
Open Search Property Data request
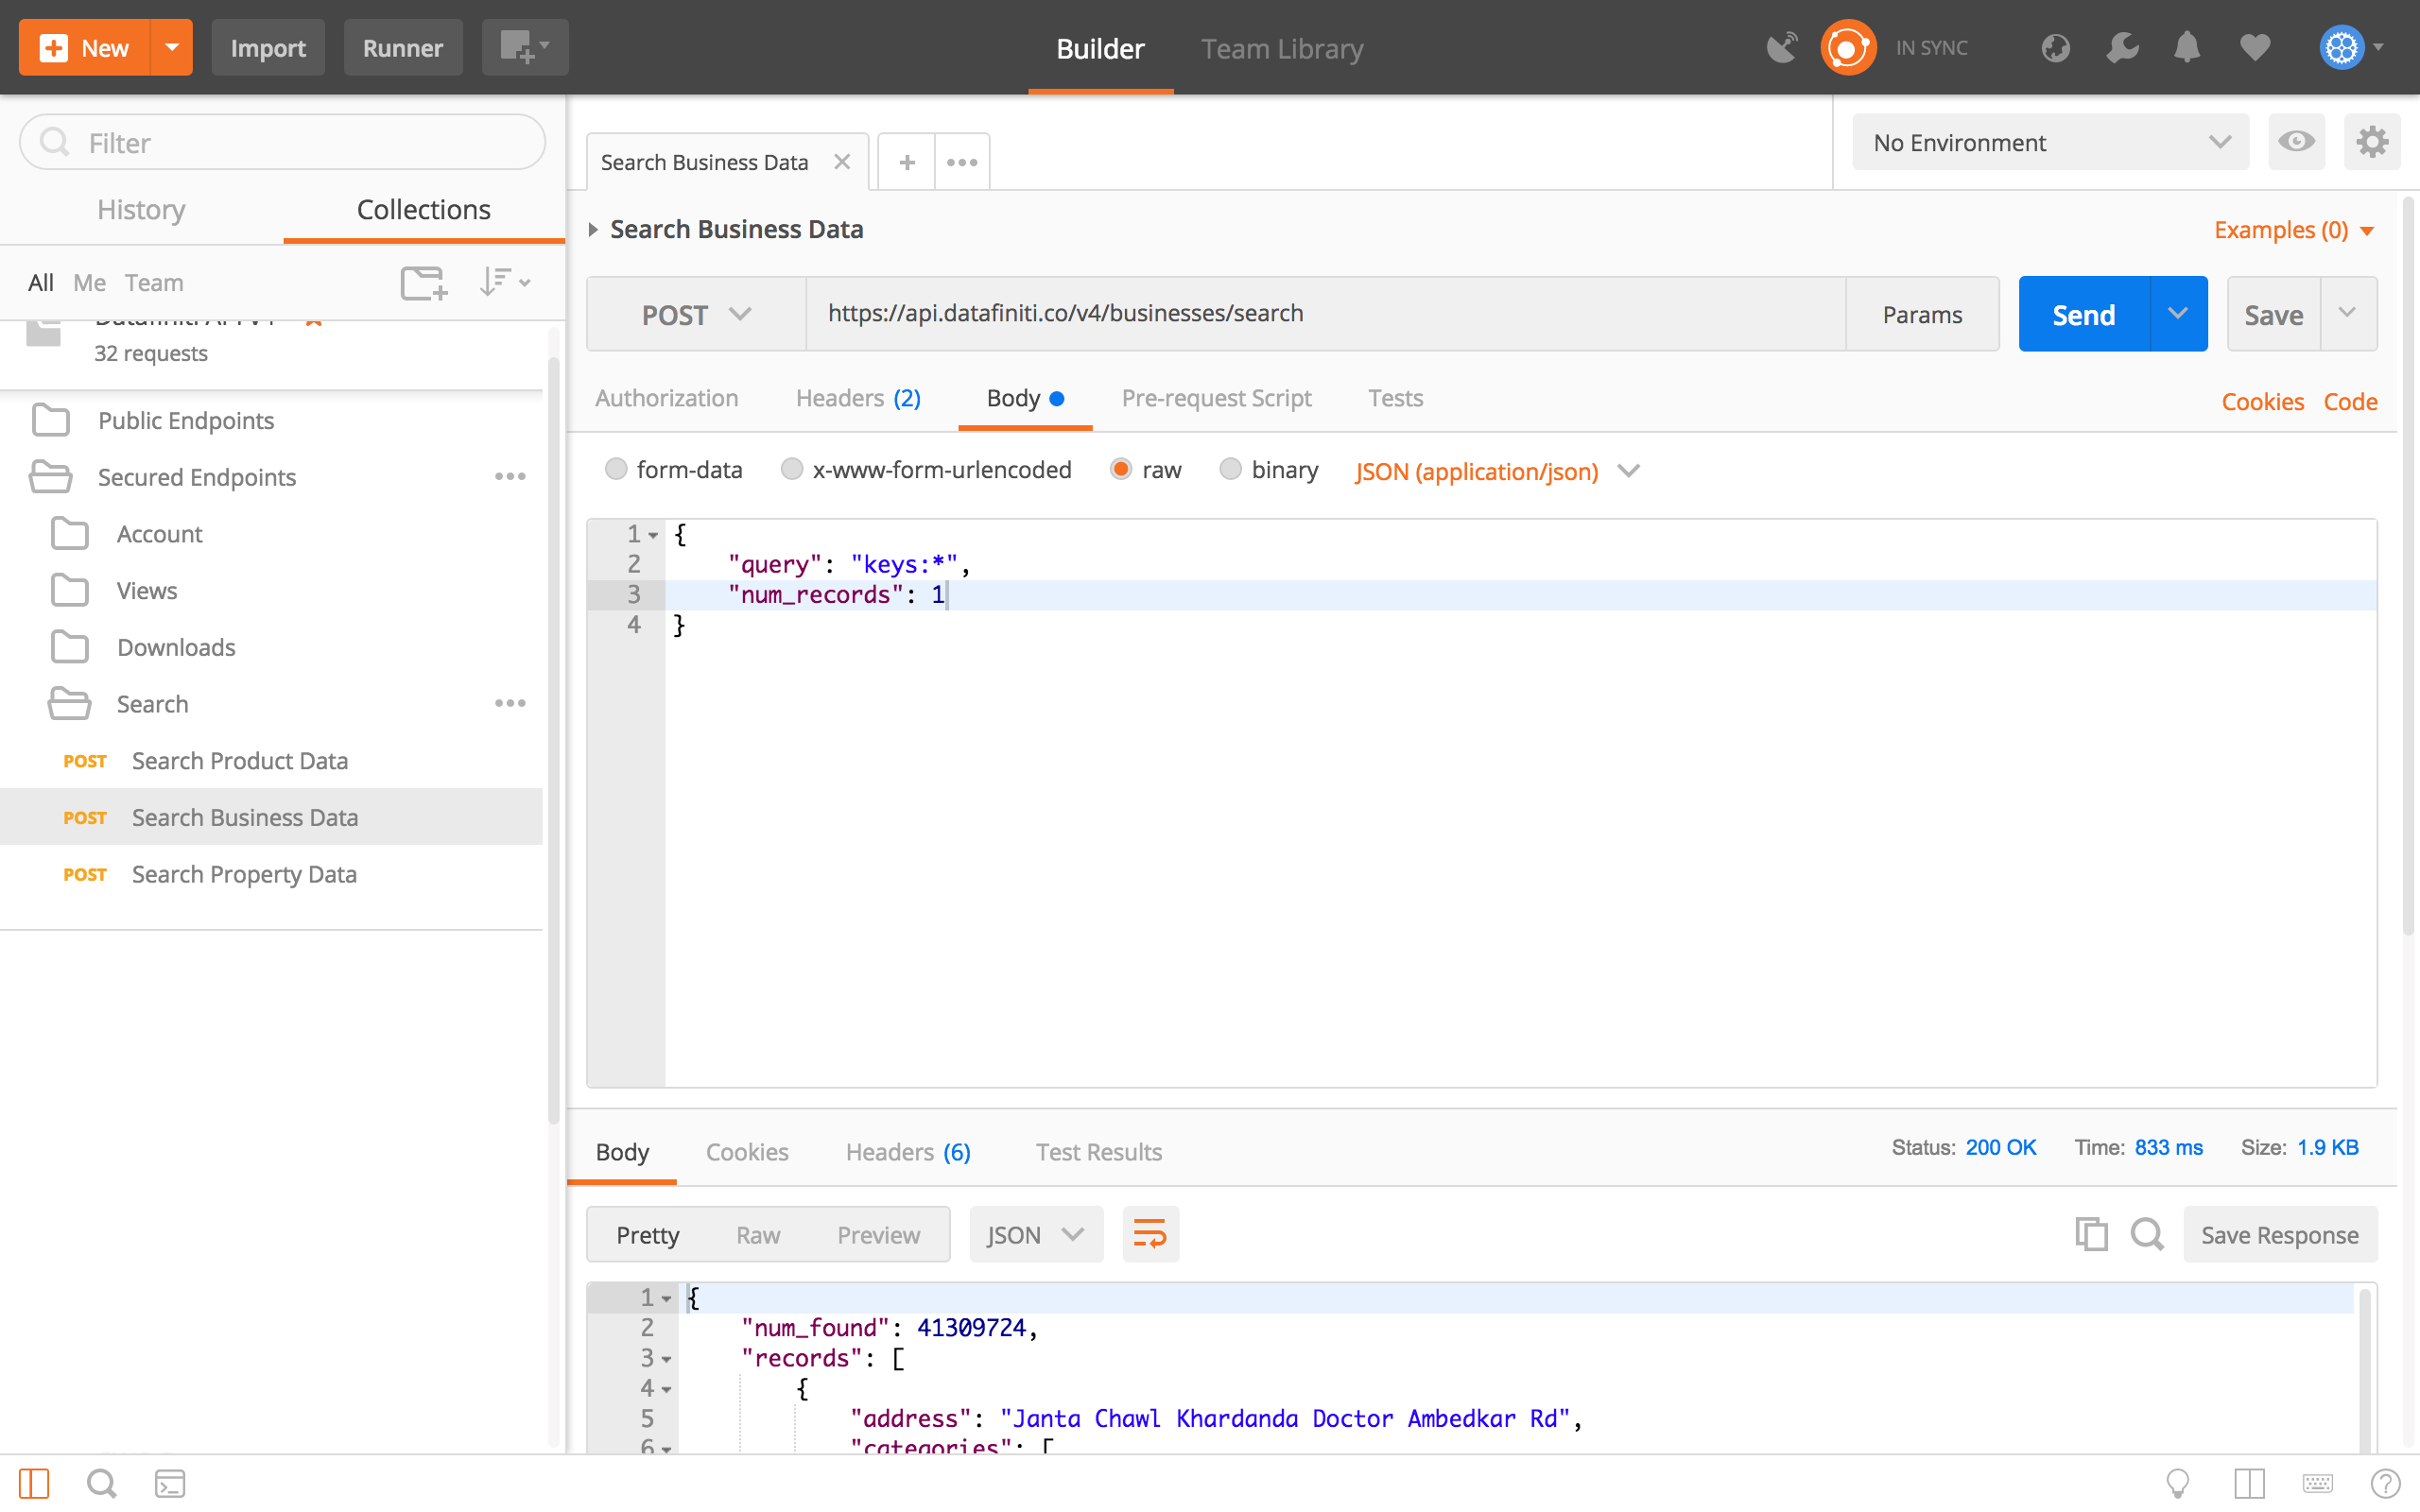(x=244, y=874)
